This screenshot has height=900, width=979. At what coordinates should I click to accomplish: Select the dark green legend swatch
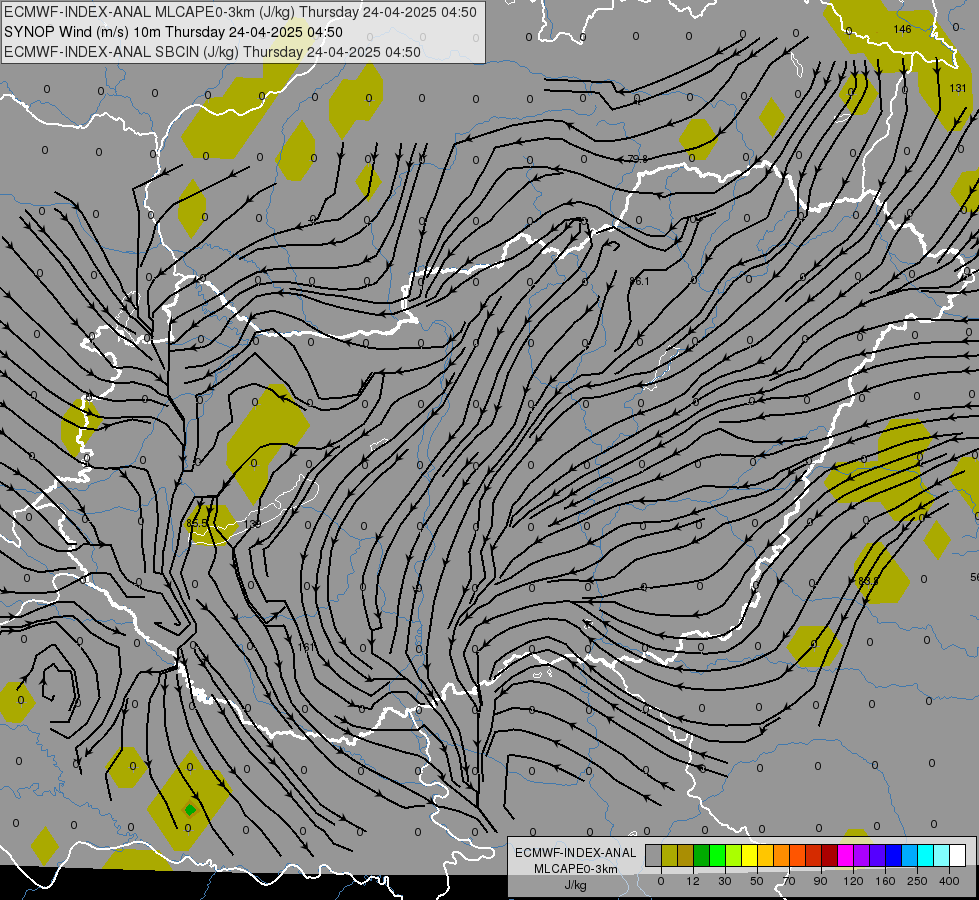(x=702, y=855)
